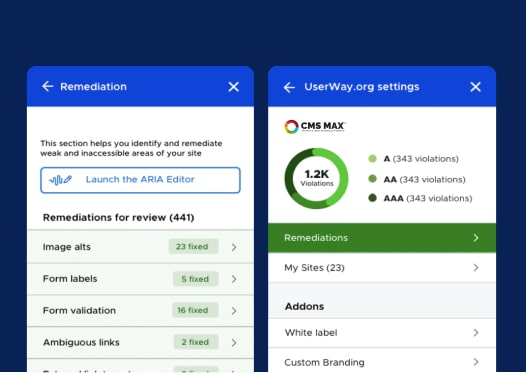Click the Remediations for review (441) heading

(118, 218)
